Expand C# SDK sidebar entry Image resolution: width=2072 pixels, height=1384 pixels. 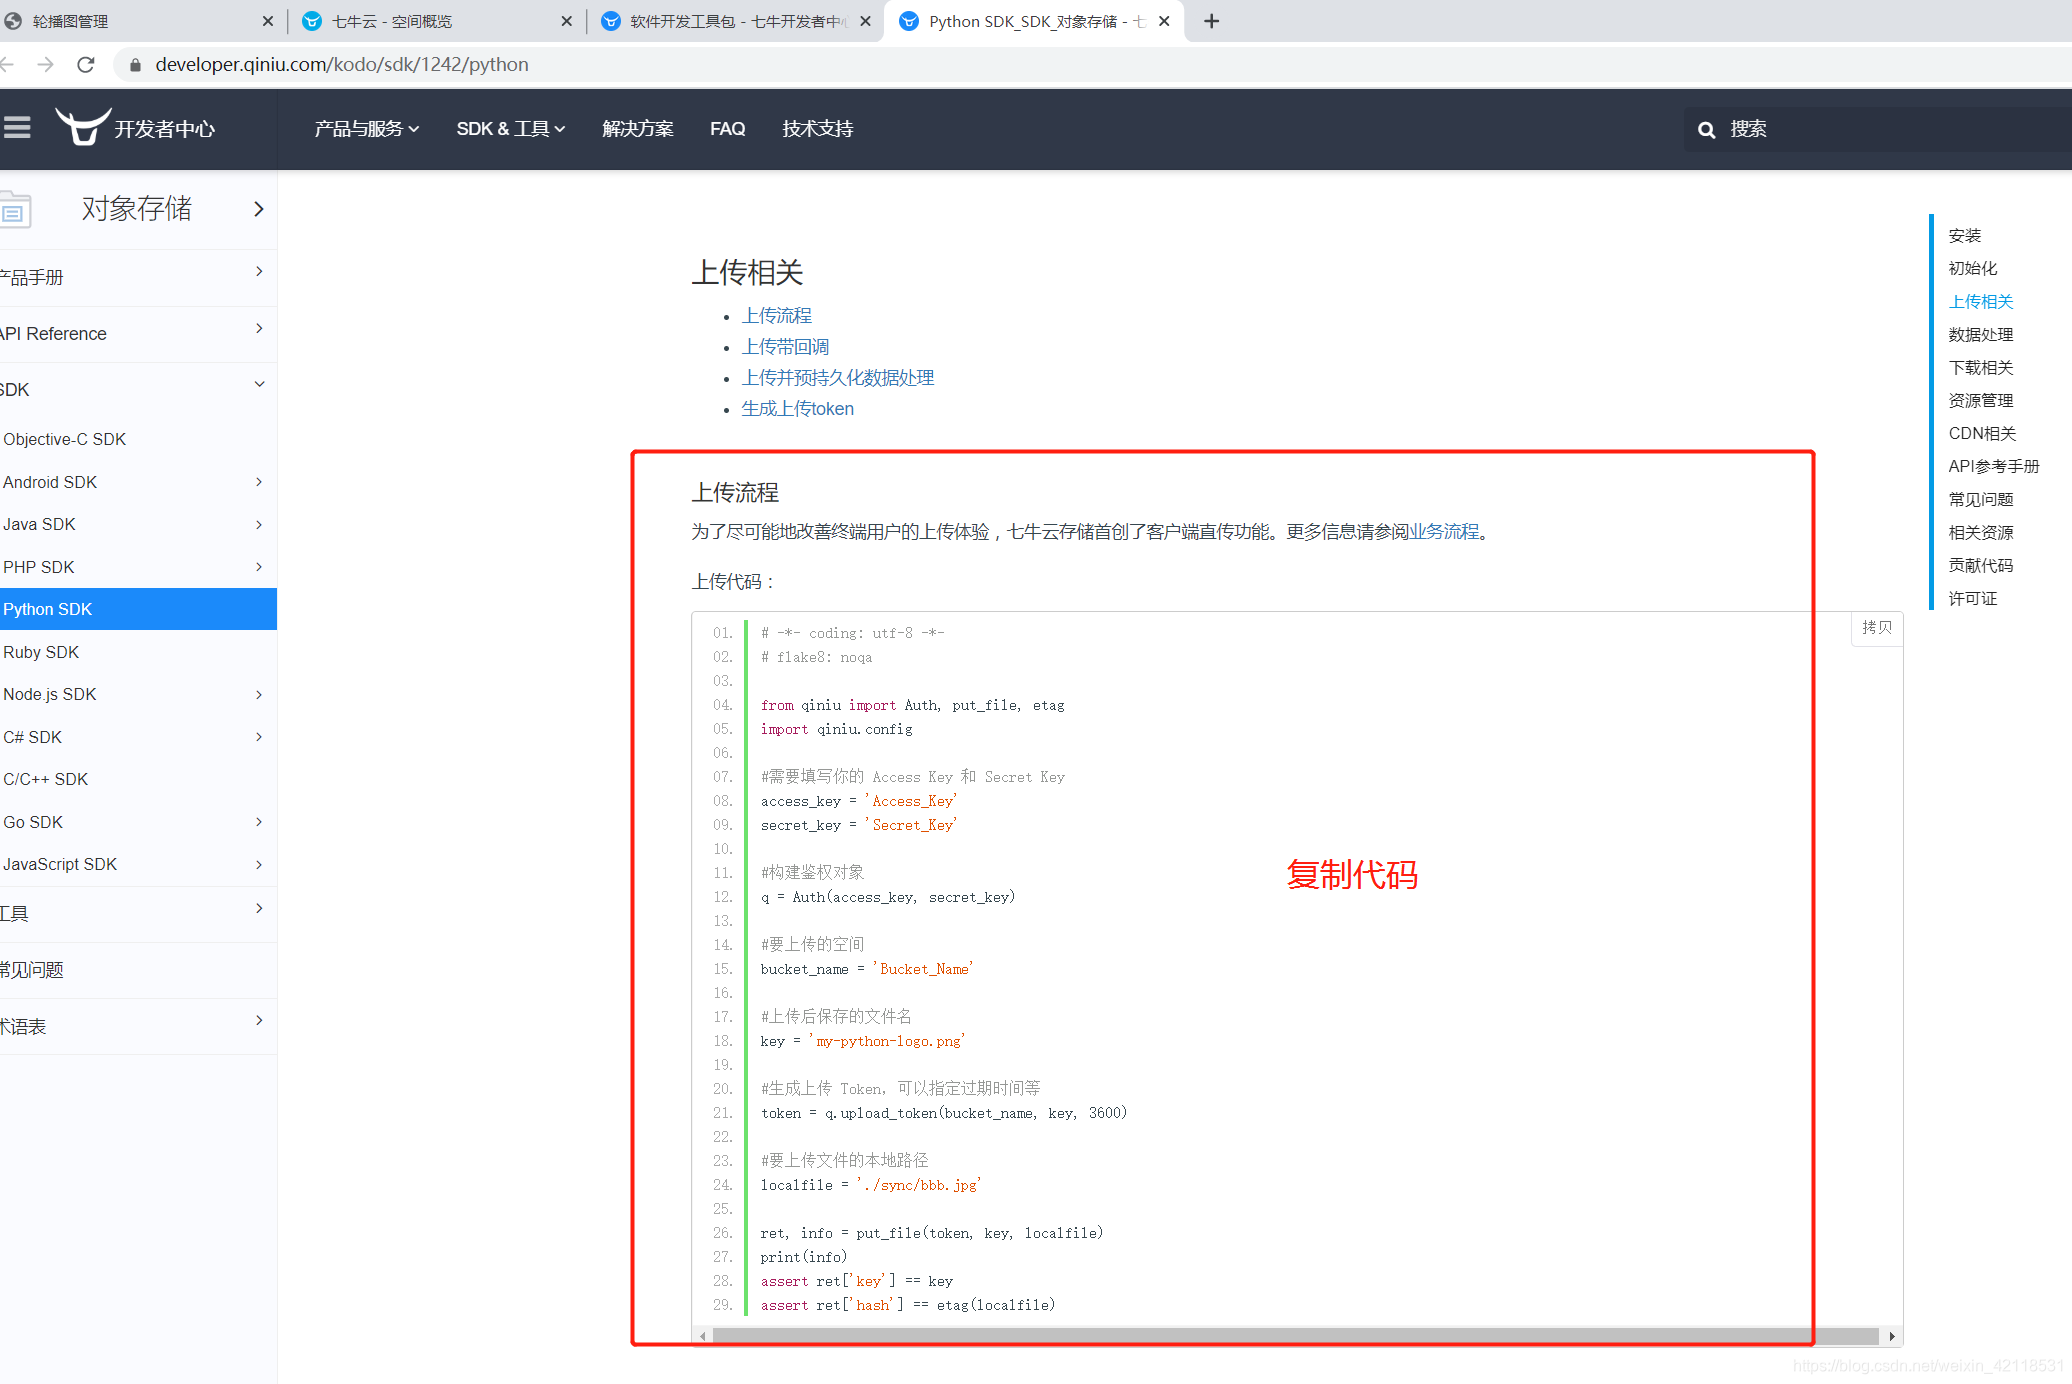coord(259,737)
